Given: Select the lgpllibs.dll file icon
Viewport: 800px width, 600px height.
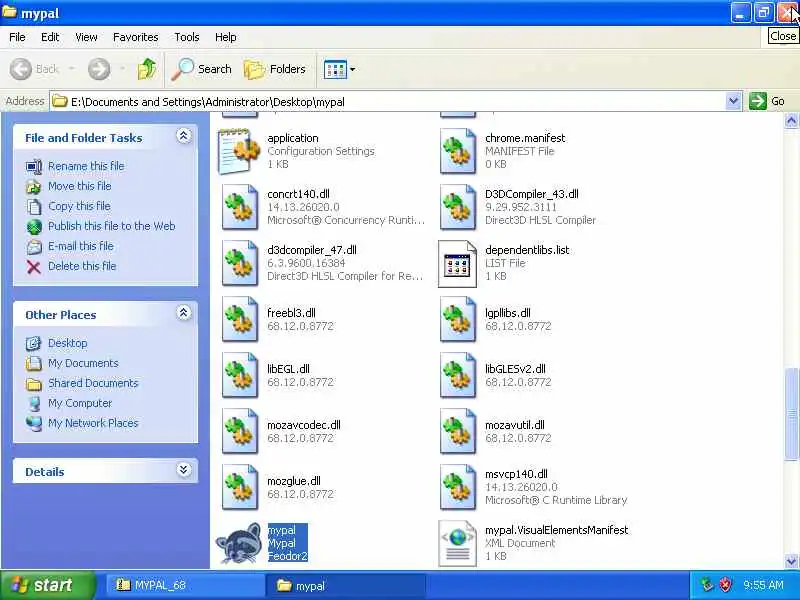Looking at the screenshot, I should (x=458, y=319).
